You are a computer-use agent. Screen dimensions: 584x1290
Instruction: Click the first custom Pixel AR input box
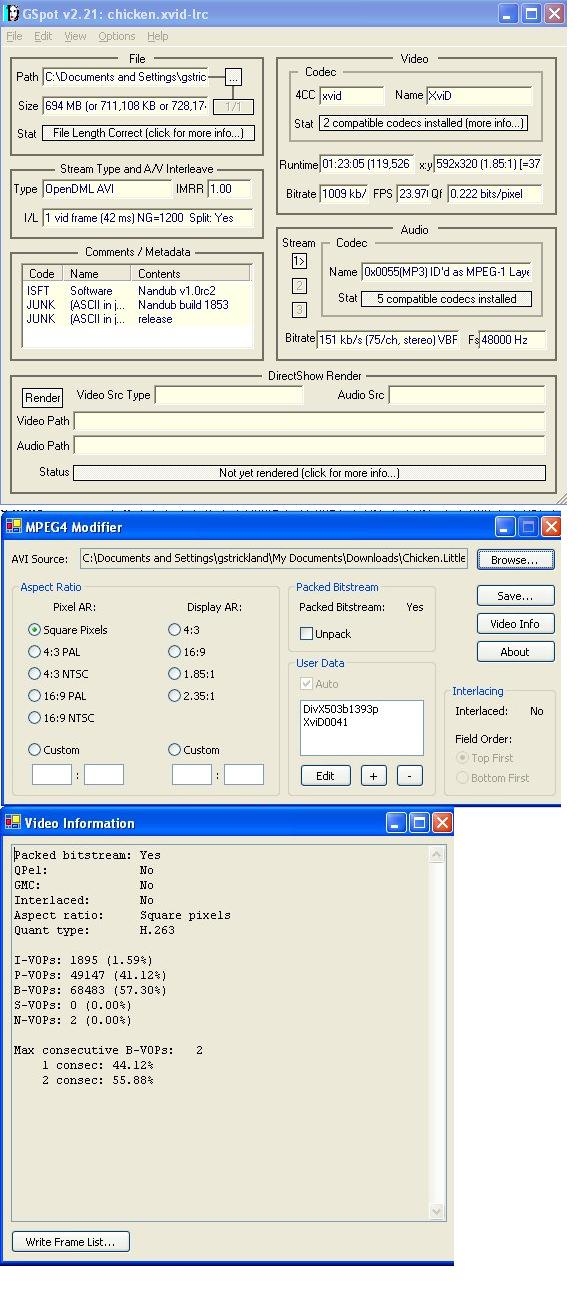tap(52, 774)
